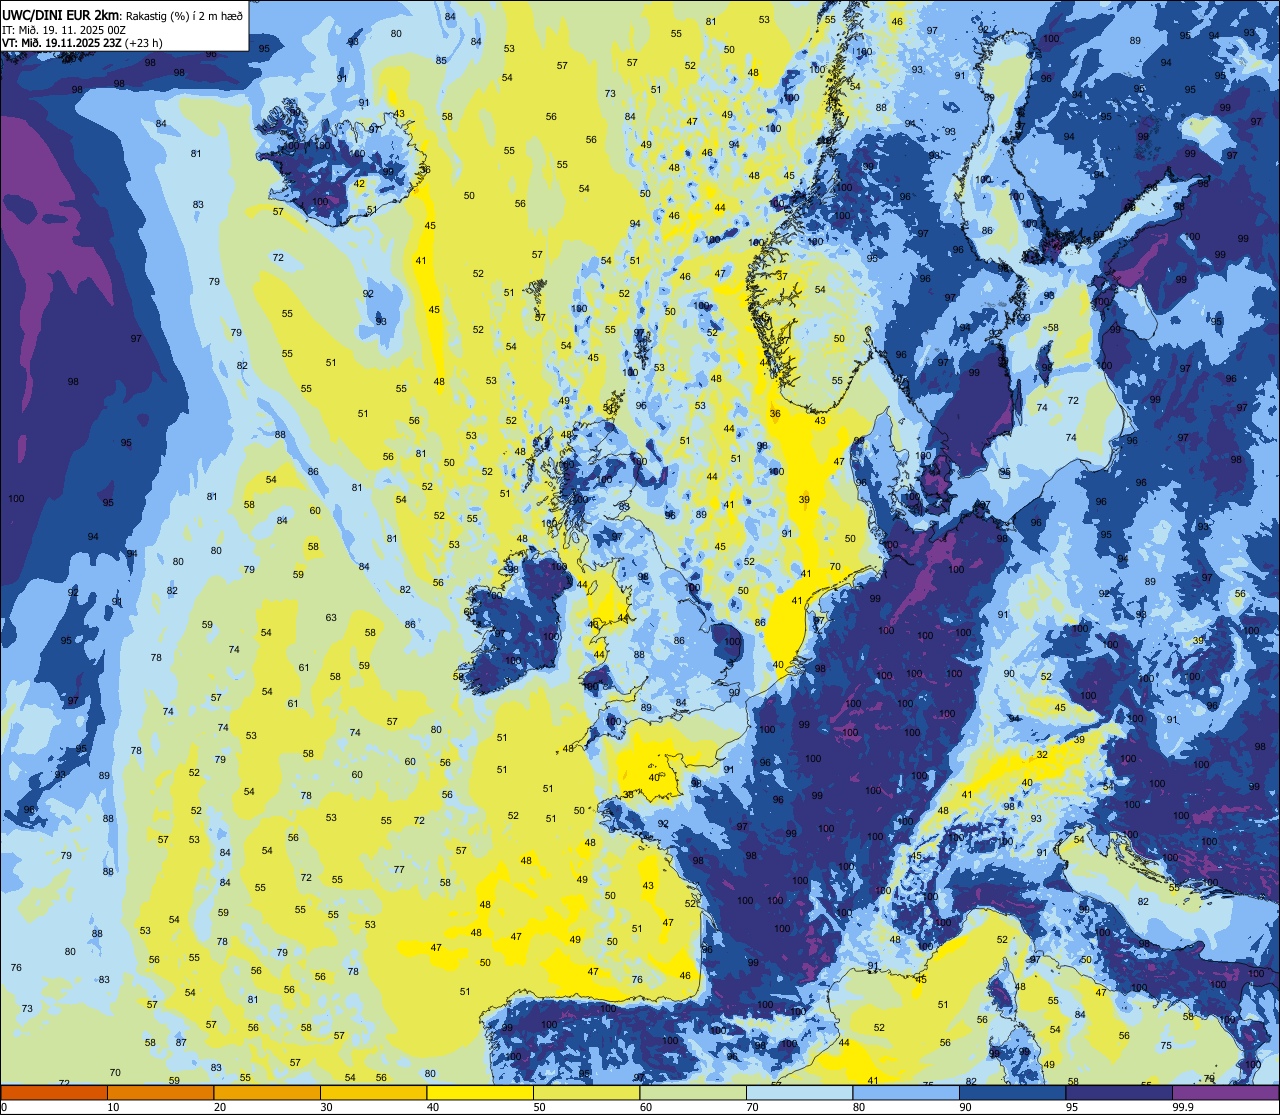
Task: Click the '77' humidity value on the map
Action: [x=399, y=870]
